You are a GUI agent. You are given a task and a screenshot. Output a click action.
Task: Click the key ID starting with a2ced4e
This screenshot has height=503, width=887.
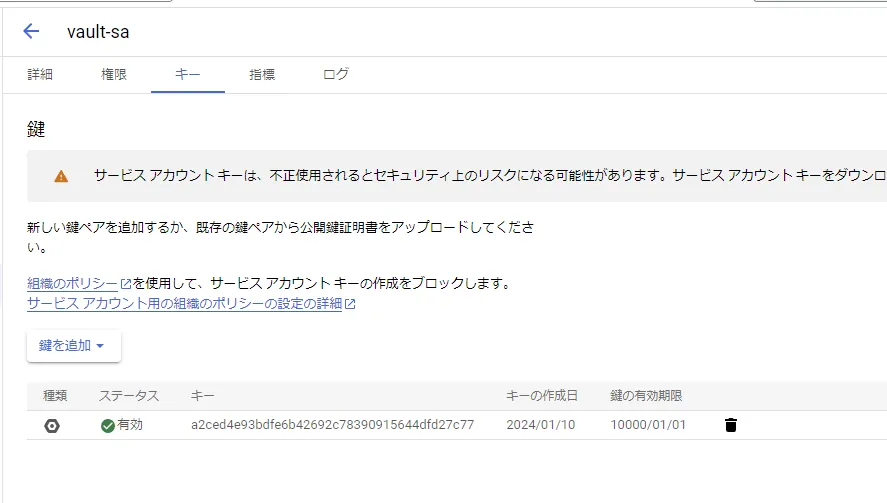[332, 425]
